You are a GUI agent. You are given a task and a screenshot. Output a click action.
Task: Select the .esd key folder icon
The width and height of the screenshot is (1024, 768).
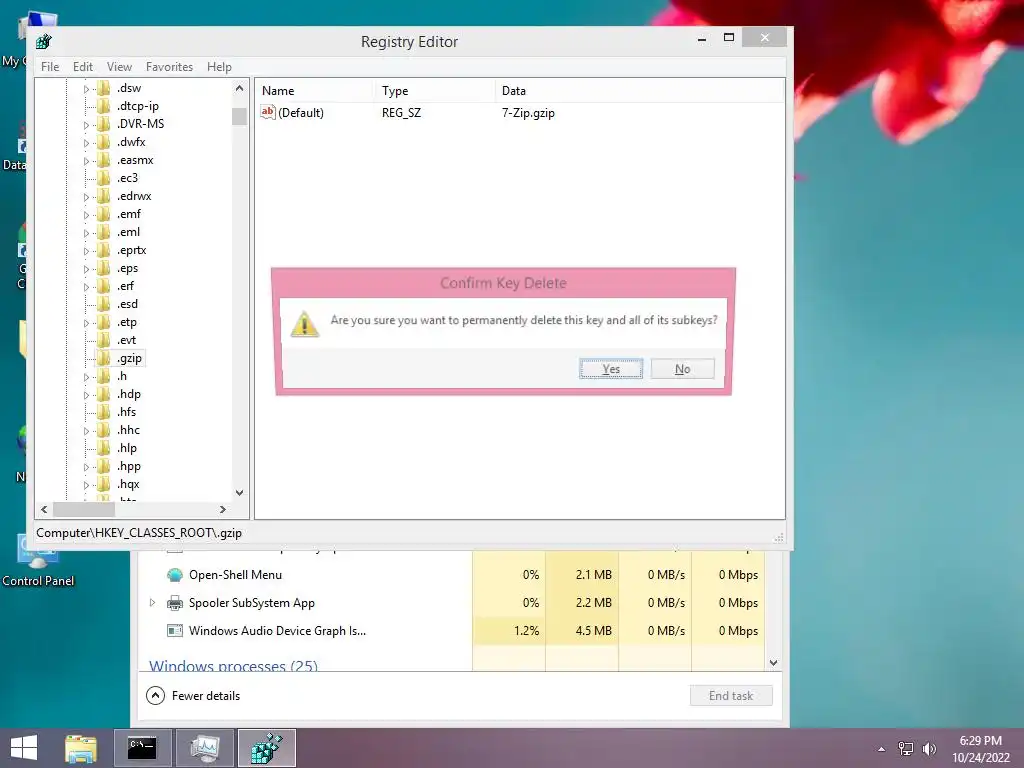coord(103,304)
